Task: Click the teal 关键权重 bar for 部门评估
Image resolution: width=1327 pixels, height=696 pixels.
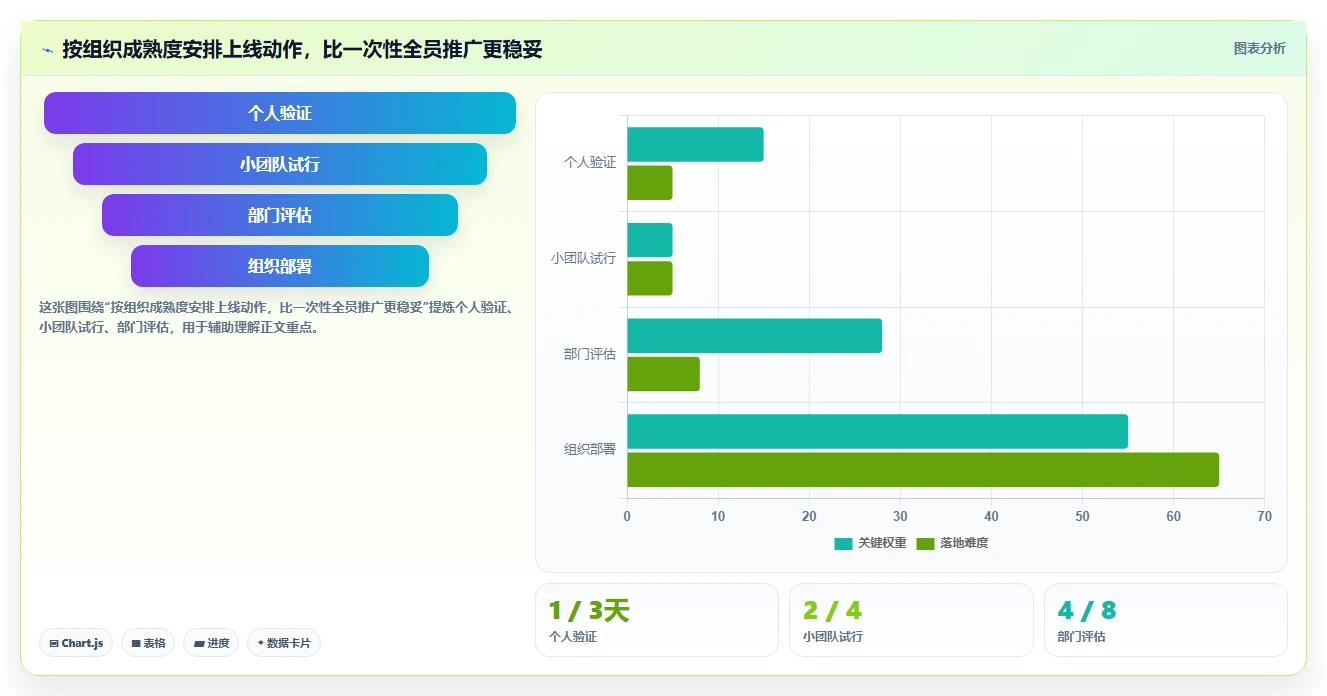Action: point(754,336)
